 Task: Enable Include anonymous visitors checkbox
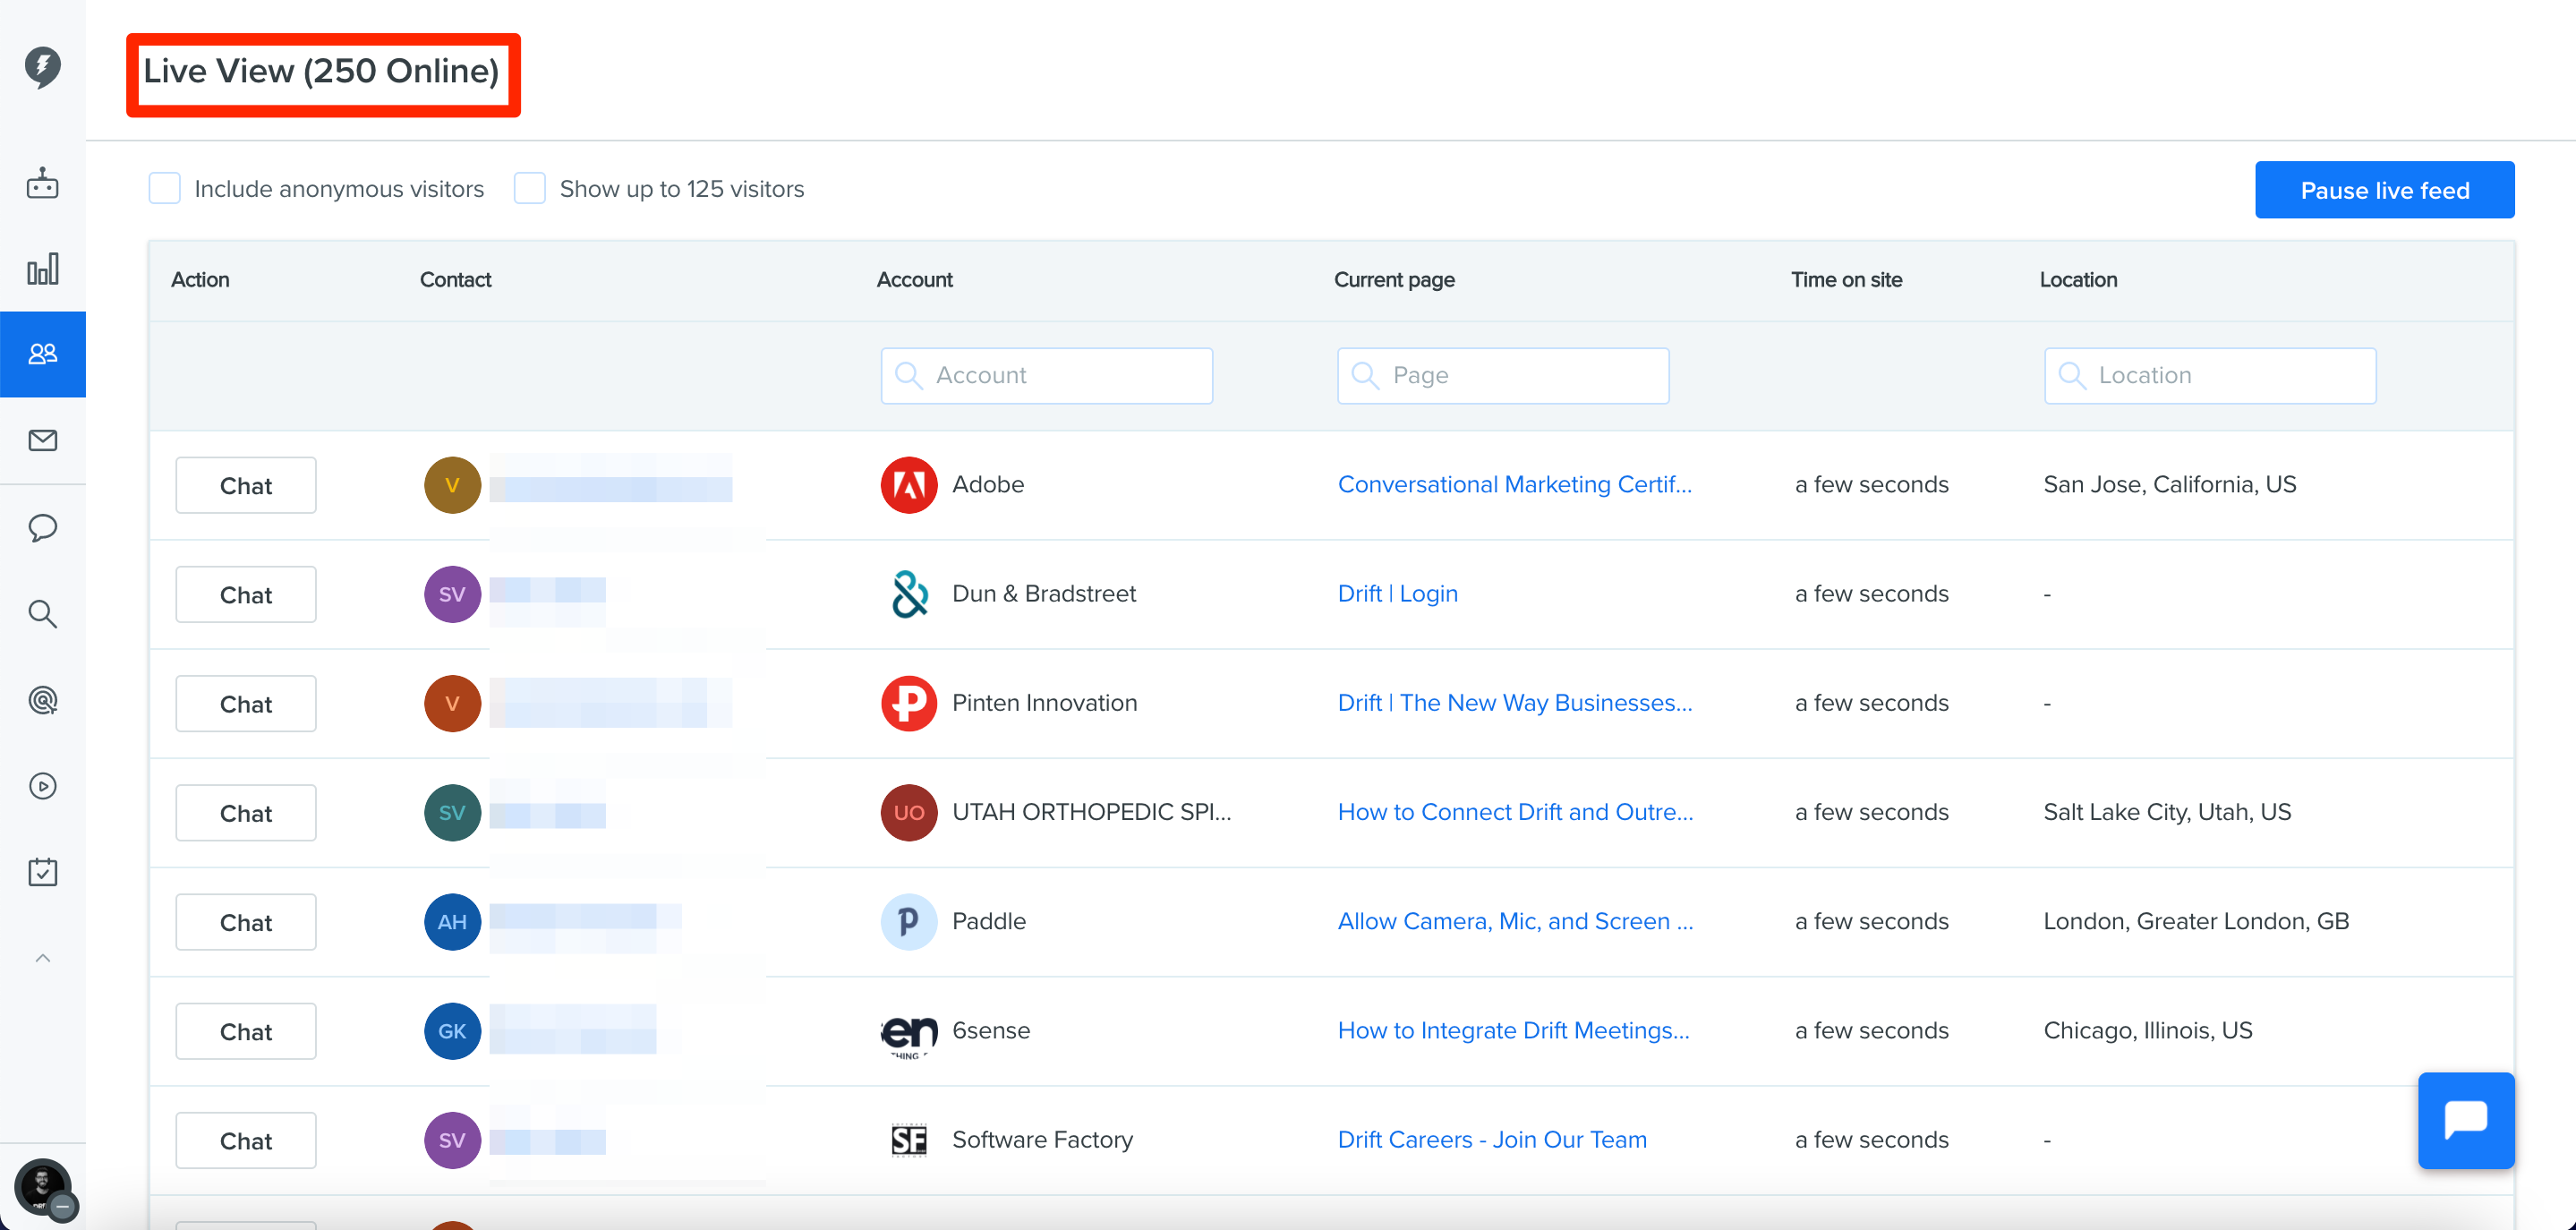164,188
